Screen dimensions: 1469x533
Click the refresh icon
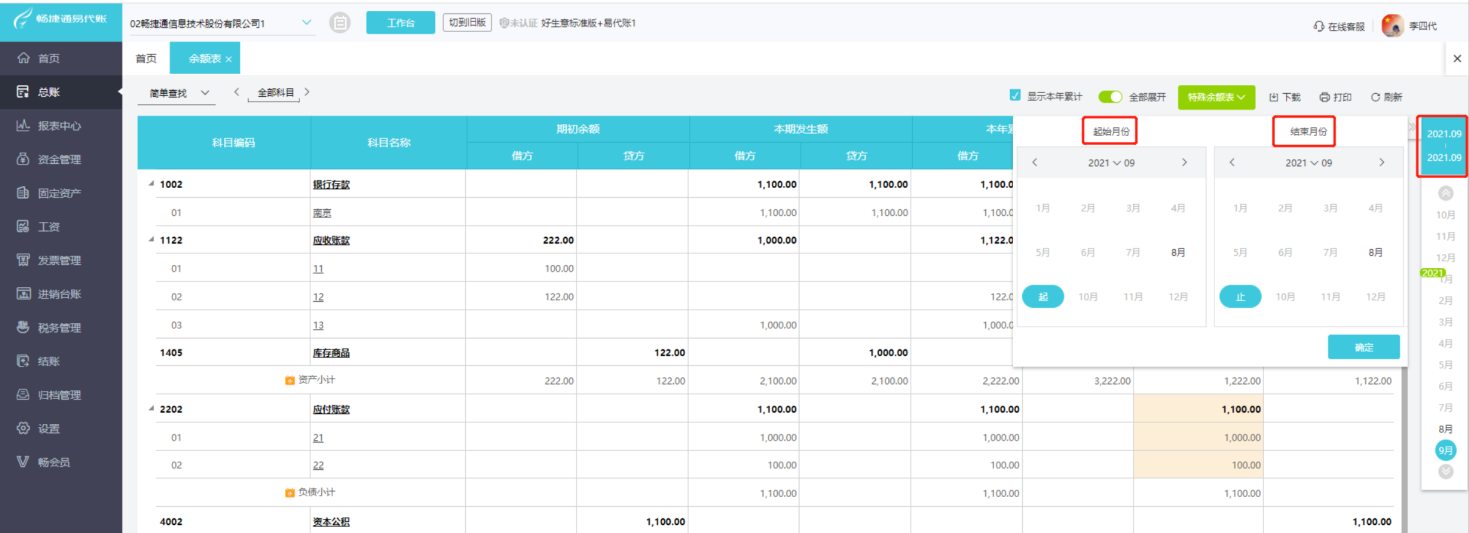(1376, 97)
